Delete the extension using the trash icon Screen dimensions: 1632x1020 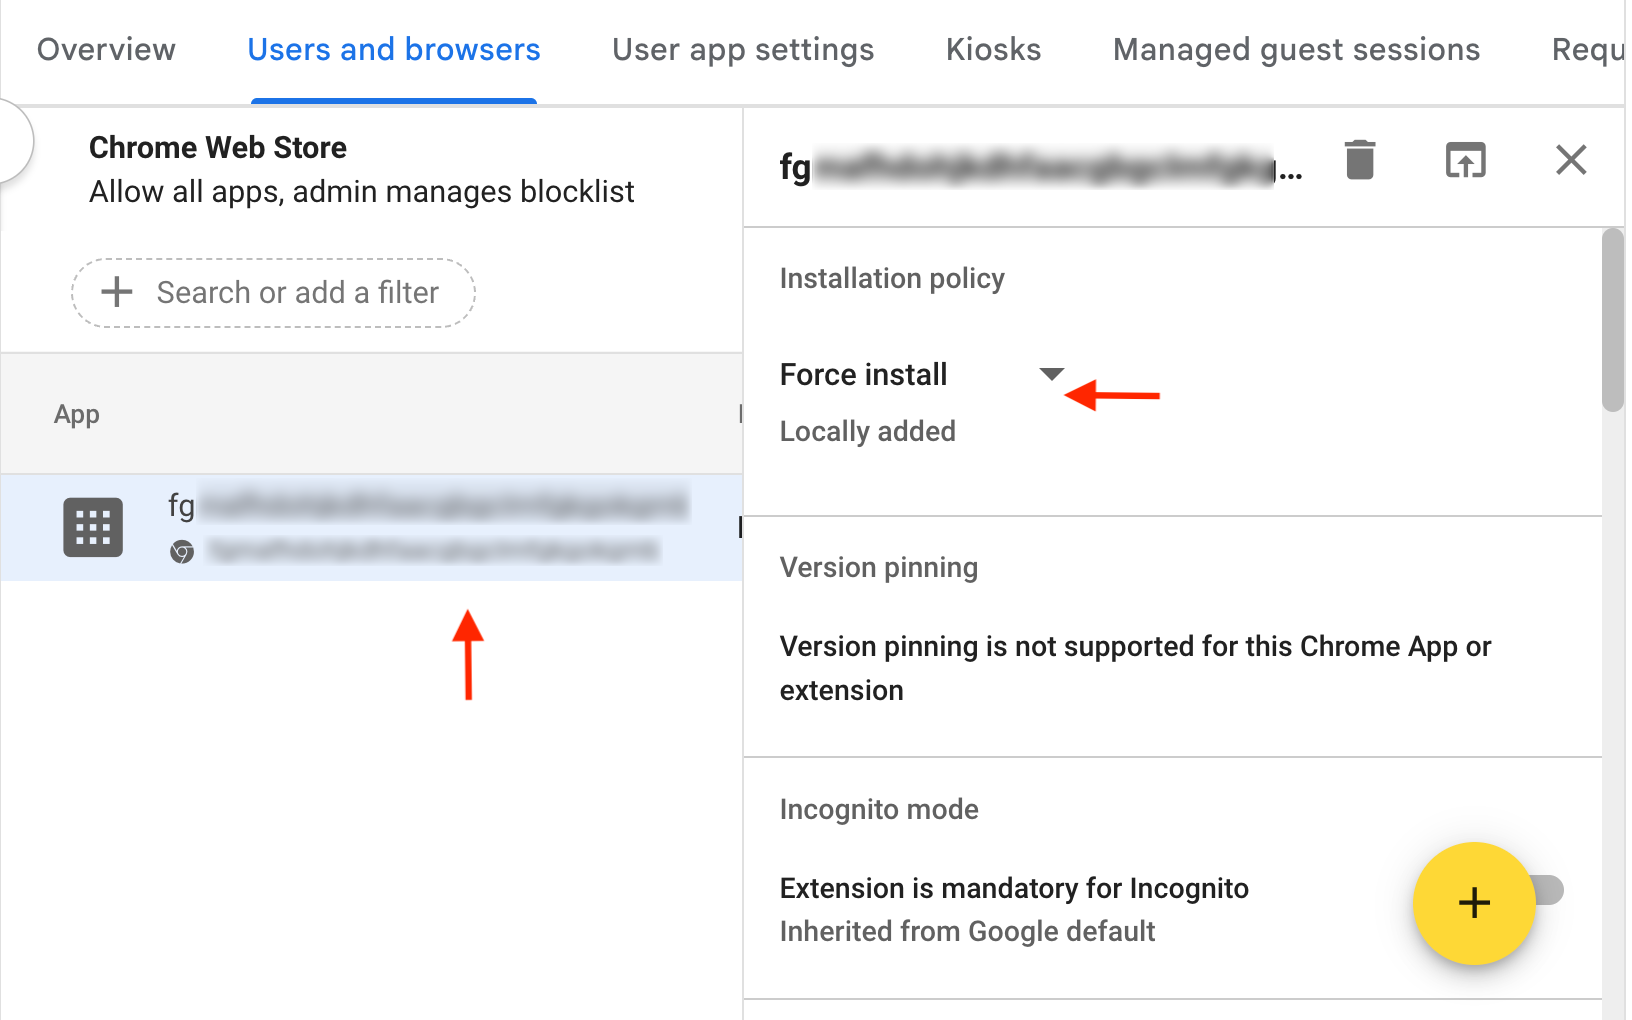pyautogui.click(x=1359, y=159)
